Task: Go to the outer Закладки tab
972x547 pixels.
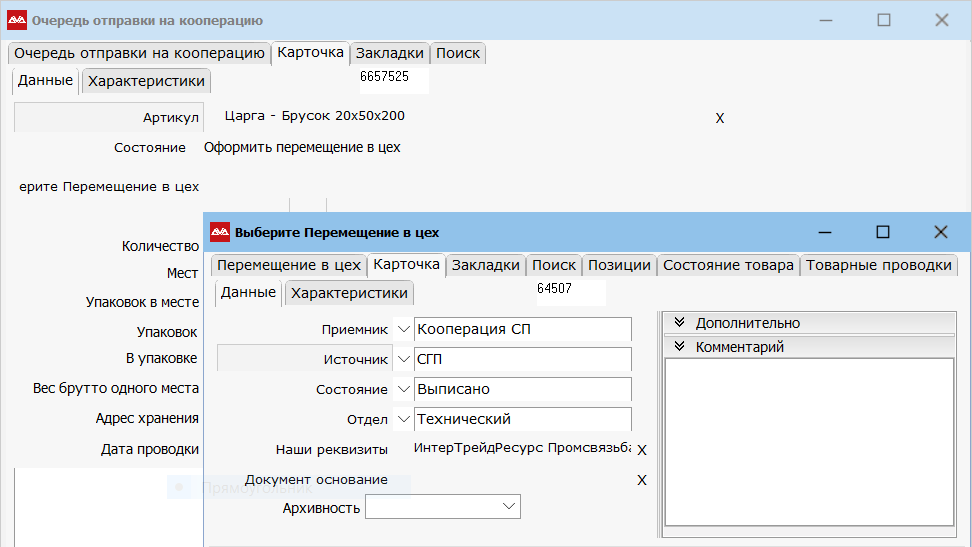Action: point(389,53)
